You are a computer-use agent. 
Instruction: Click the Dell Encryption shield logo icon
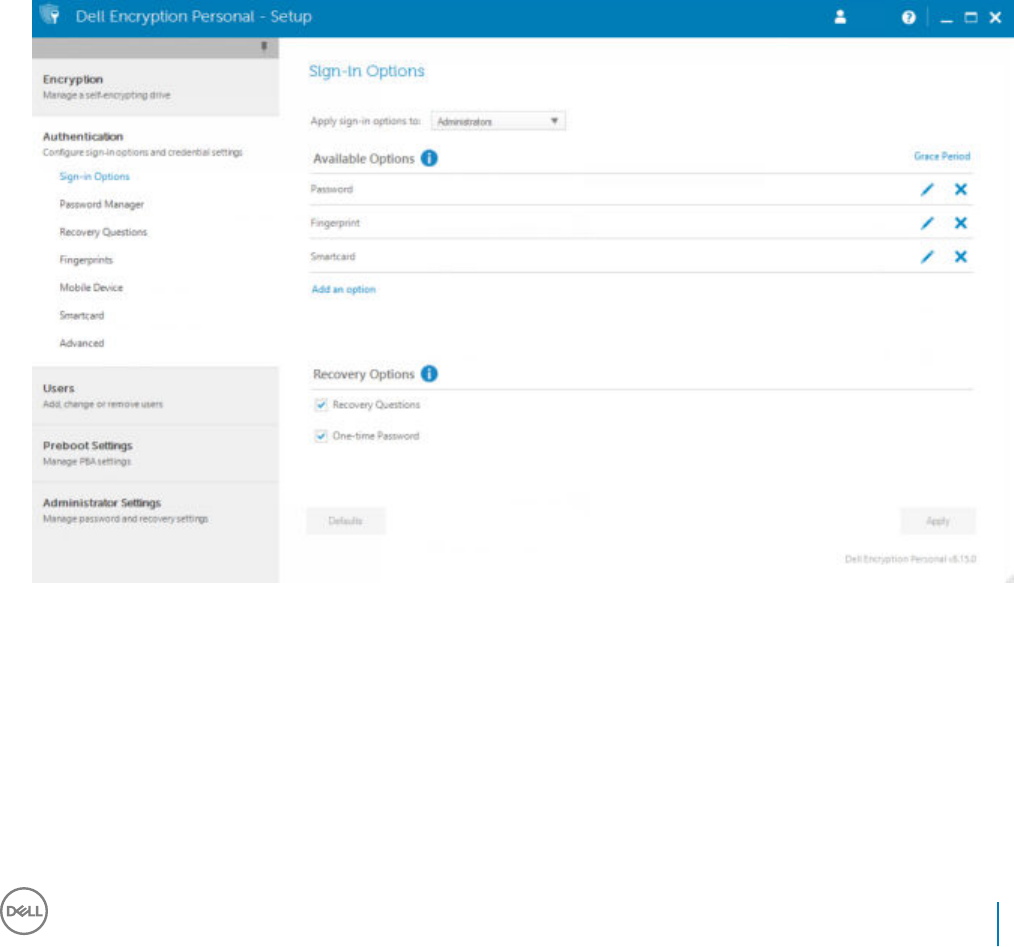tap(50, 14)
